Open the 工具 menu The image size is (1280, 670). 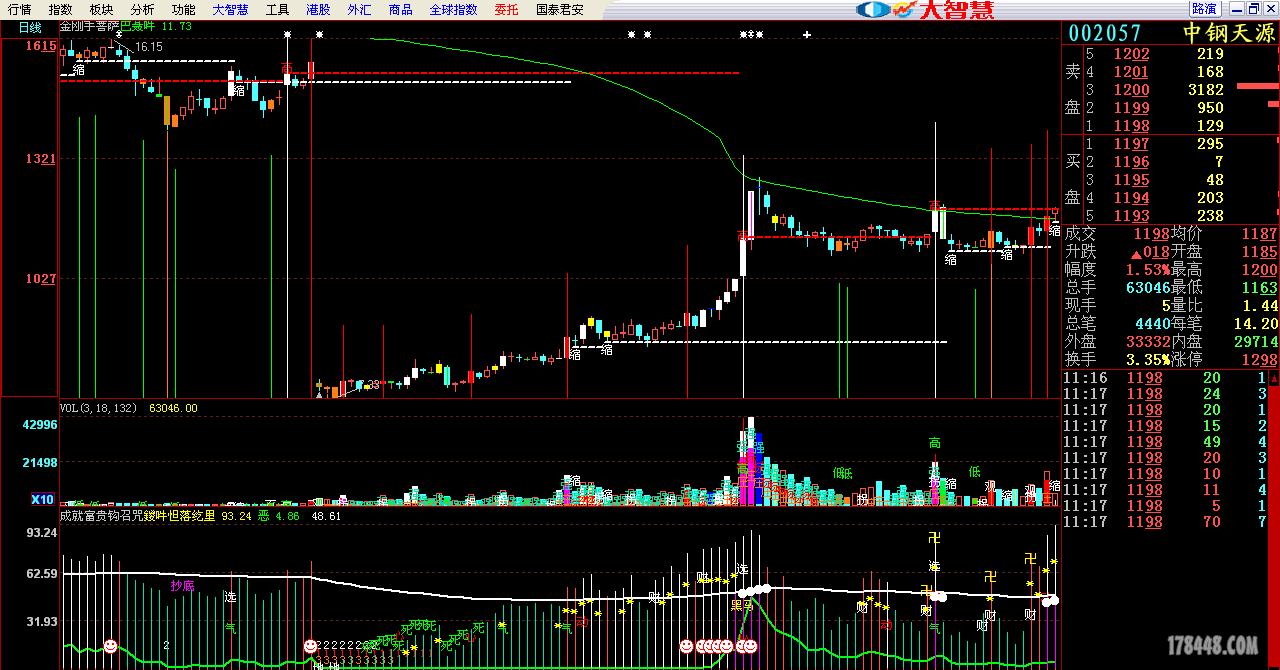[x=278, y=10]
